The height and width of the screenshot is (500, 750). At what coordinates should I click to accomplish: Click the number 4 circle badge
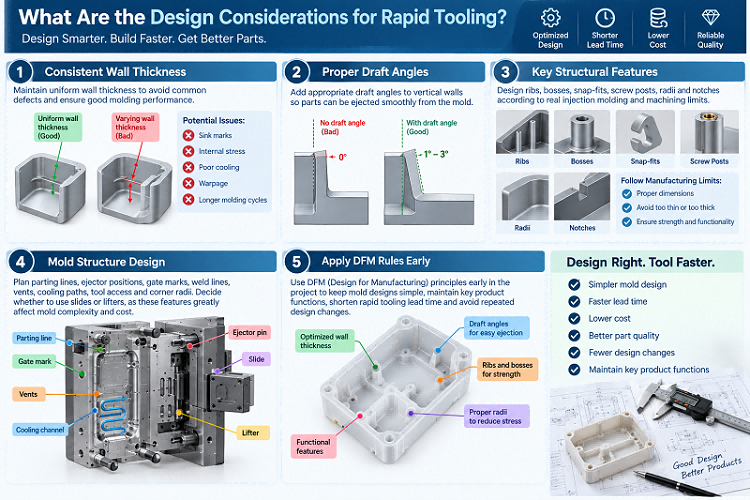click(x=21, y=262)
